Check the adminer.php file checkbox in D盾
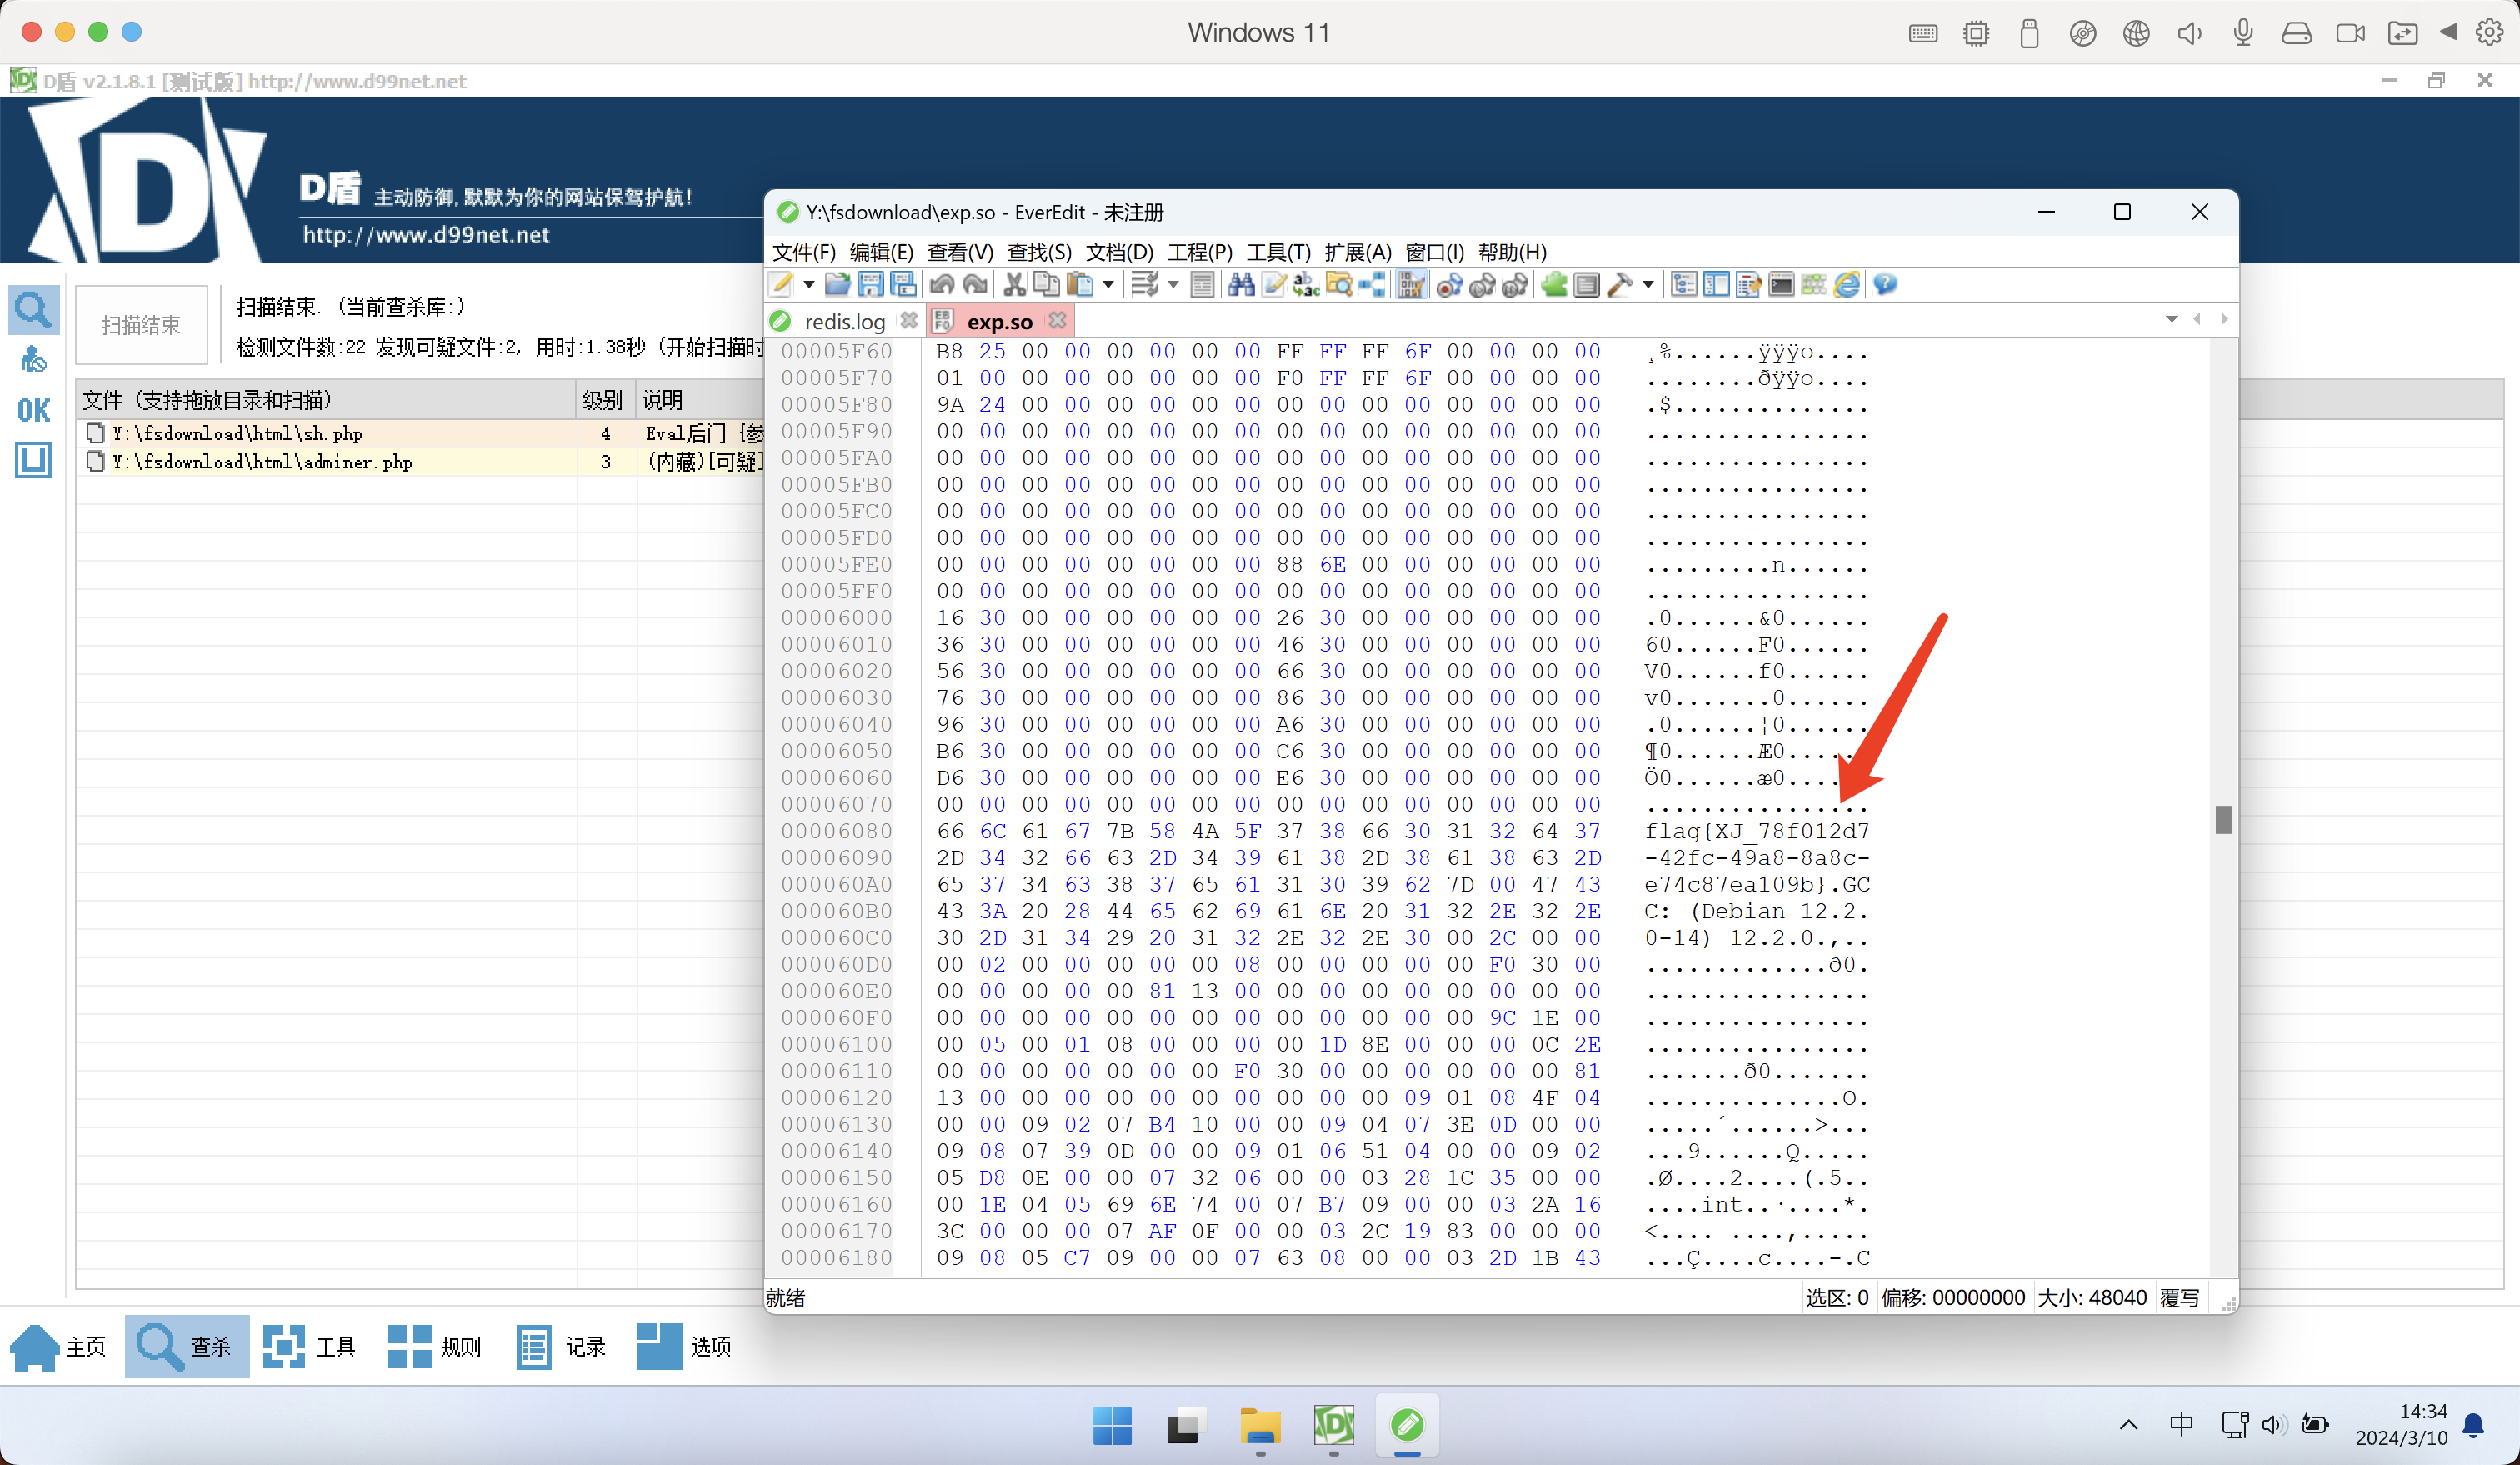This screenshot has height=1465, width=2520. point(95,462)
